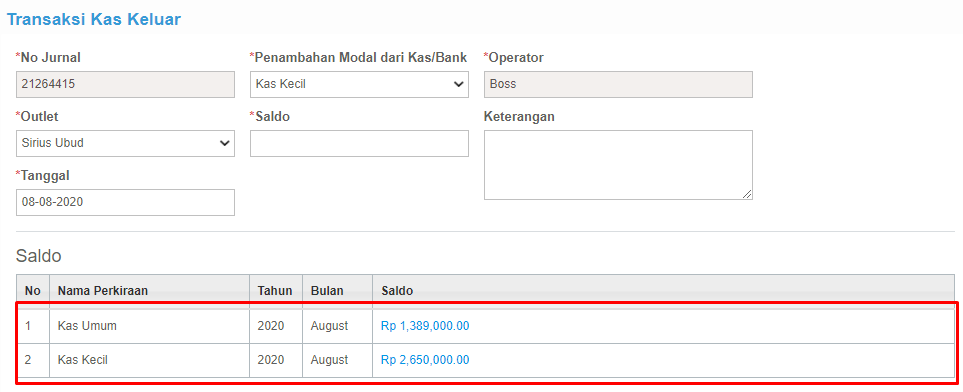The width and height of the screenshot is (963, 392).
Task: Click the Tanggal label
Action: 42,176
